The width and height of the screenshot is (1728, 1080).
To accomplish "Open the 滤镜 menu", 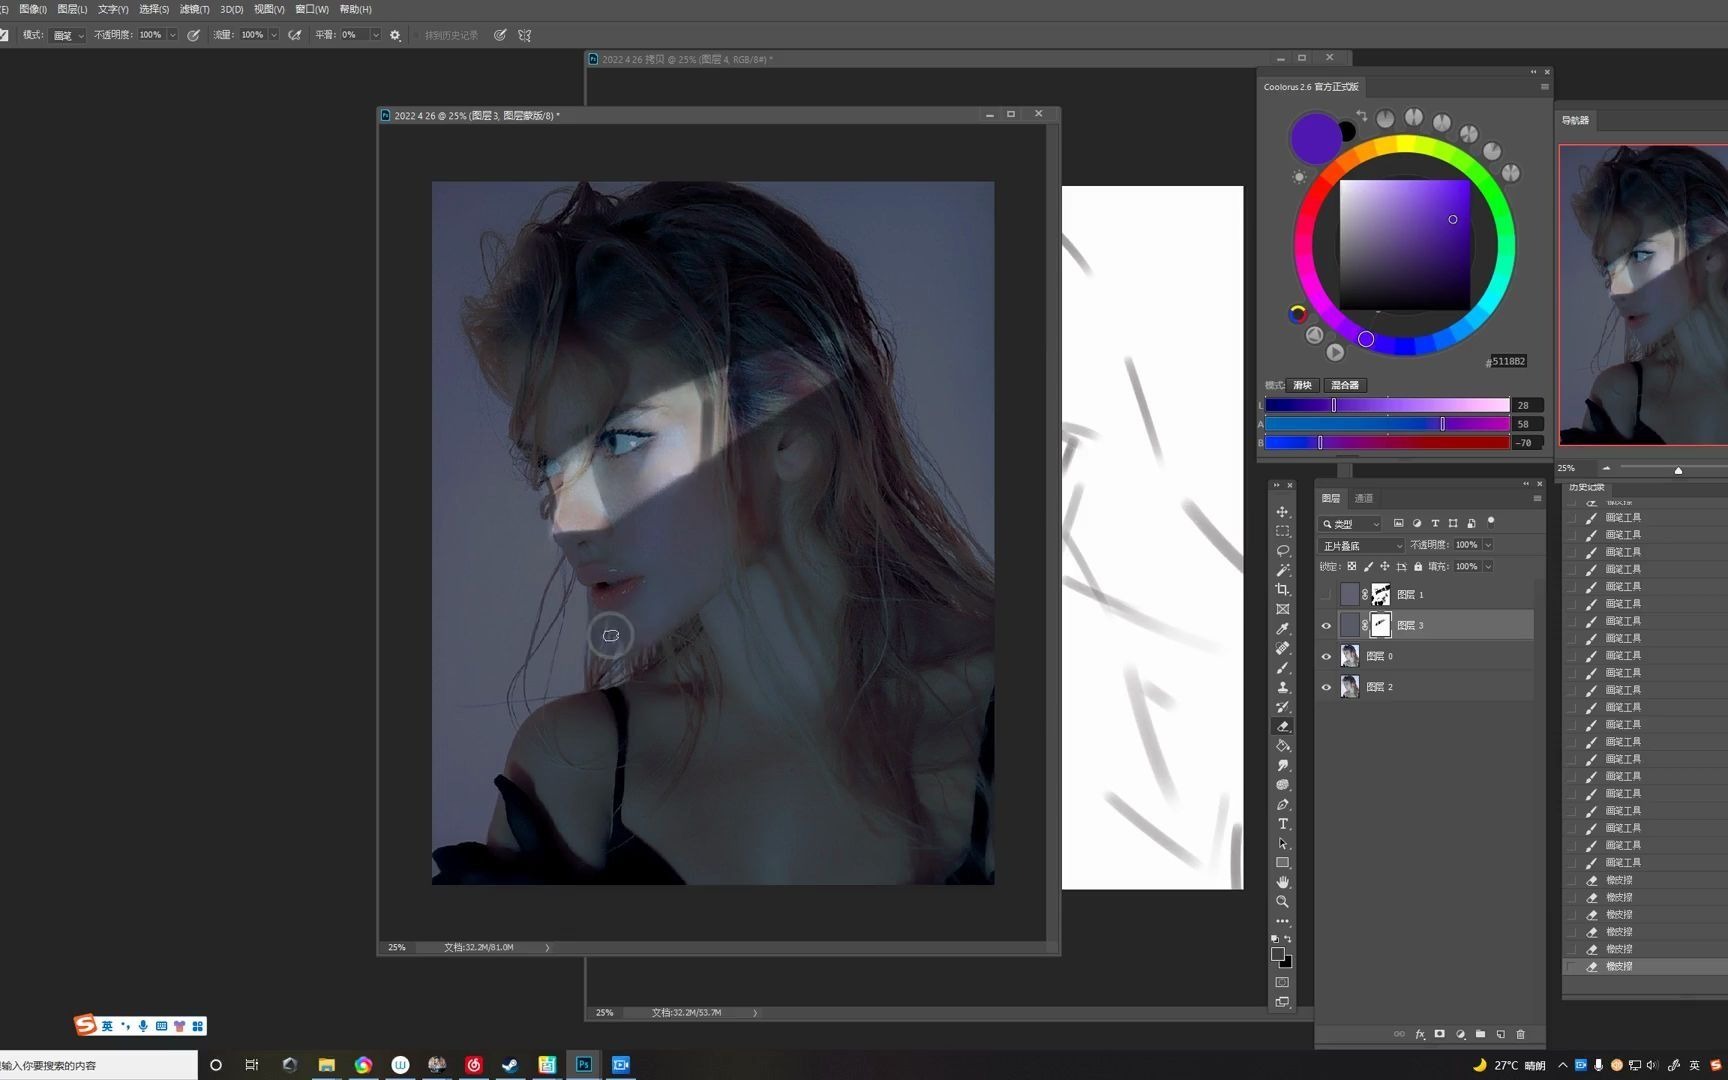I will pos(194,9).
